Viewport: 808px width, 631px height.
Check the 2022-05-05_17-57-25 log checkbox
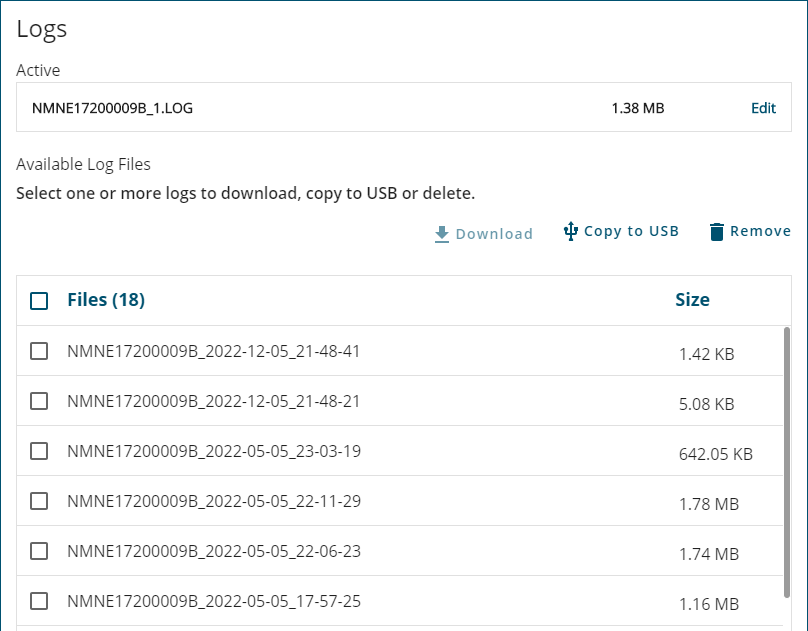pyautogui.click(x=39, y=601)
